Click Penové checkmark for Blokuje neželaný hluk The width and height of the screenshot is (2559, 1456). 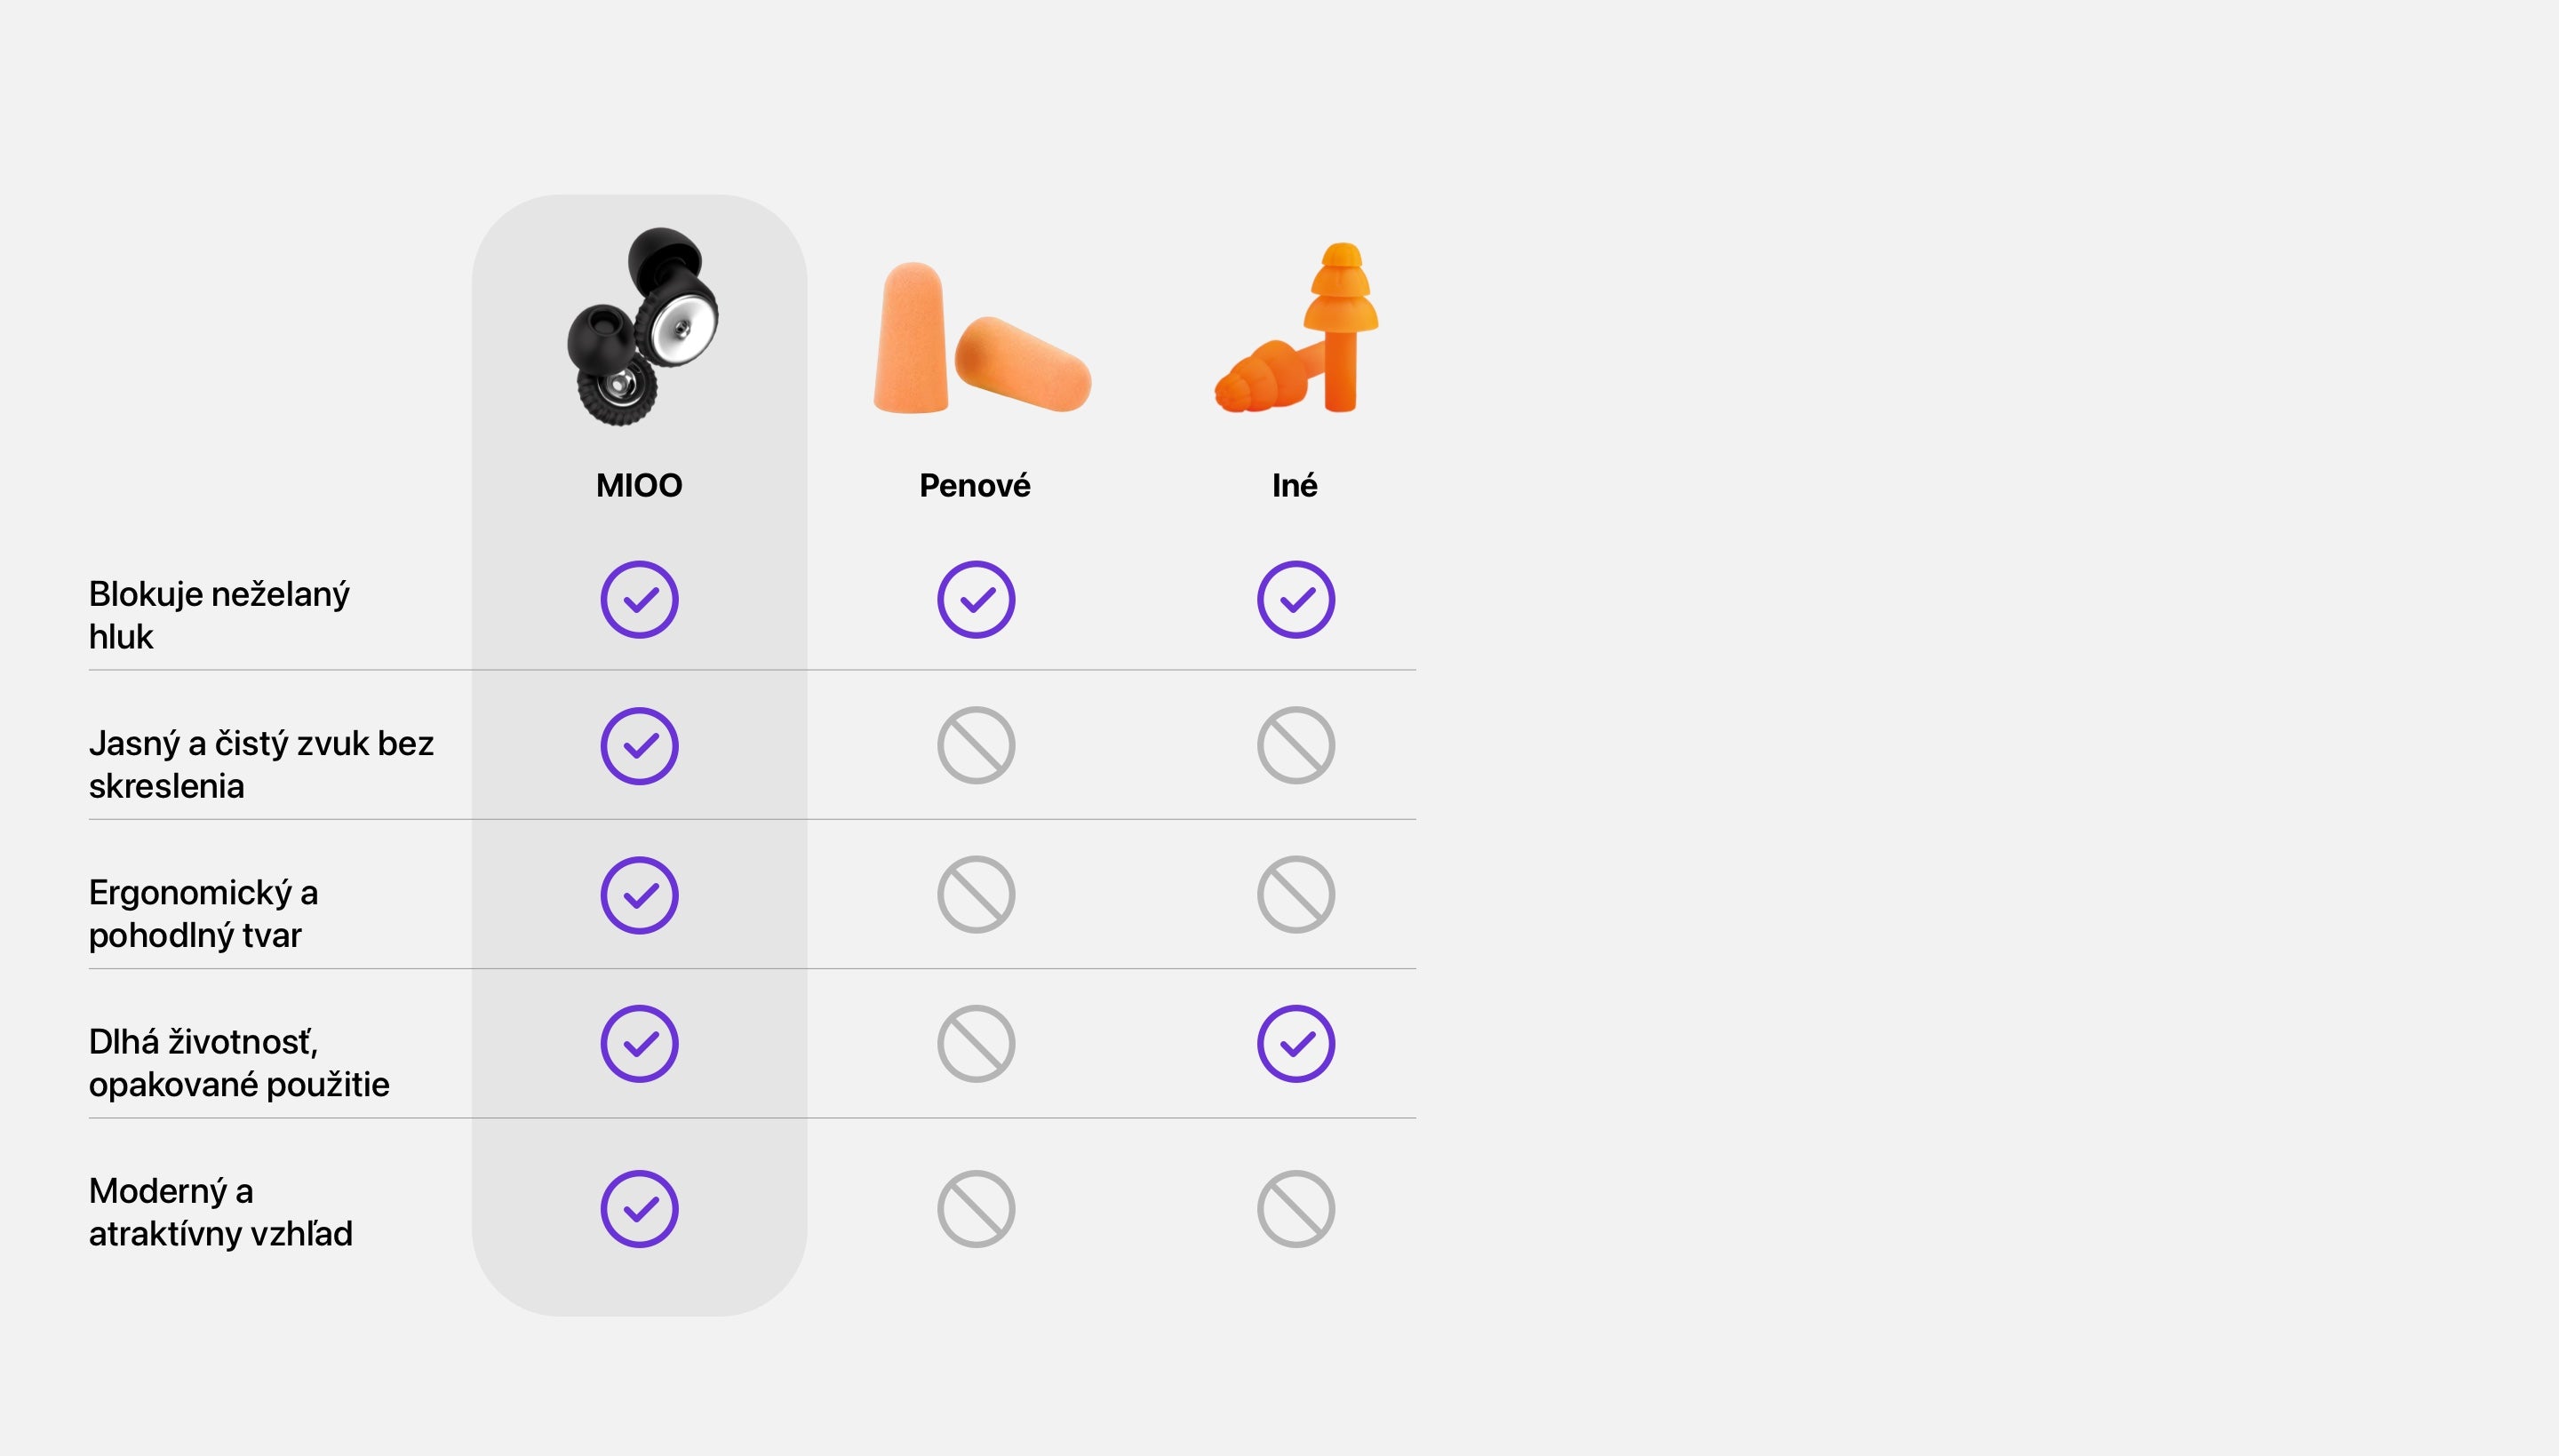coord(976,600)
